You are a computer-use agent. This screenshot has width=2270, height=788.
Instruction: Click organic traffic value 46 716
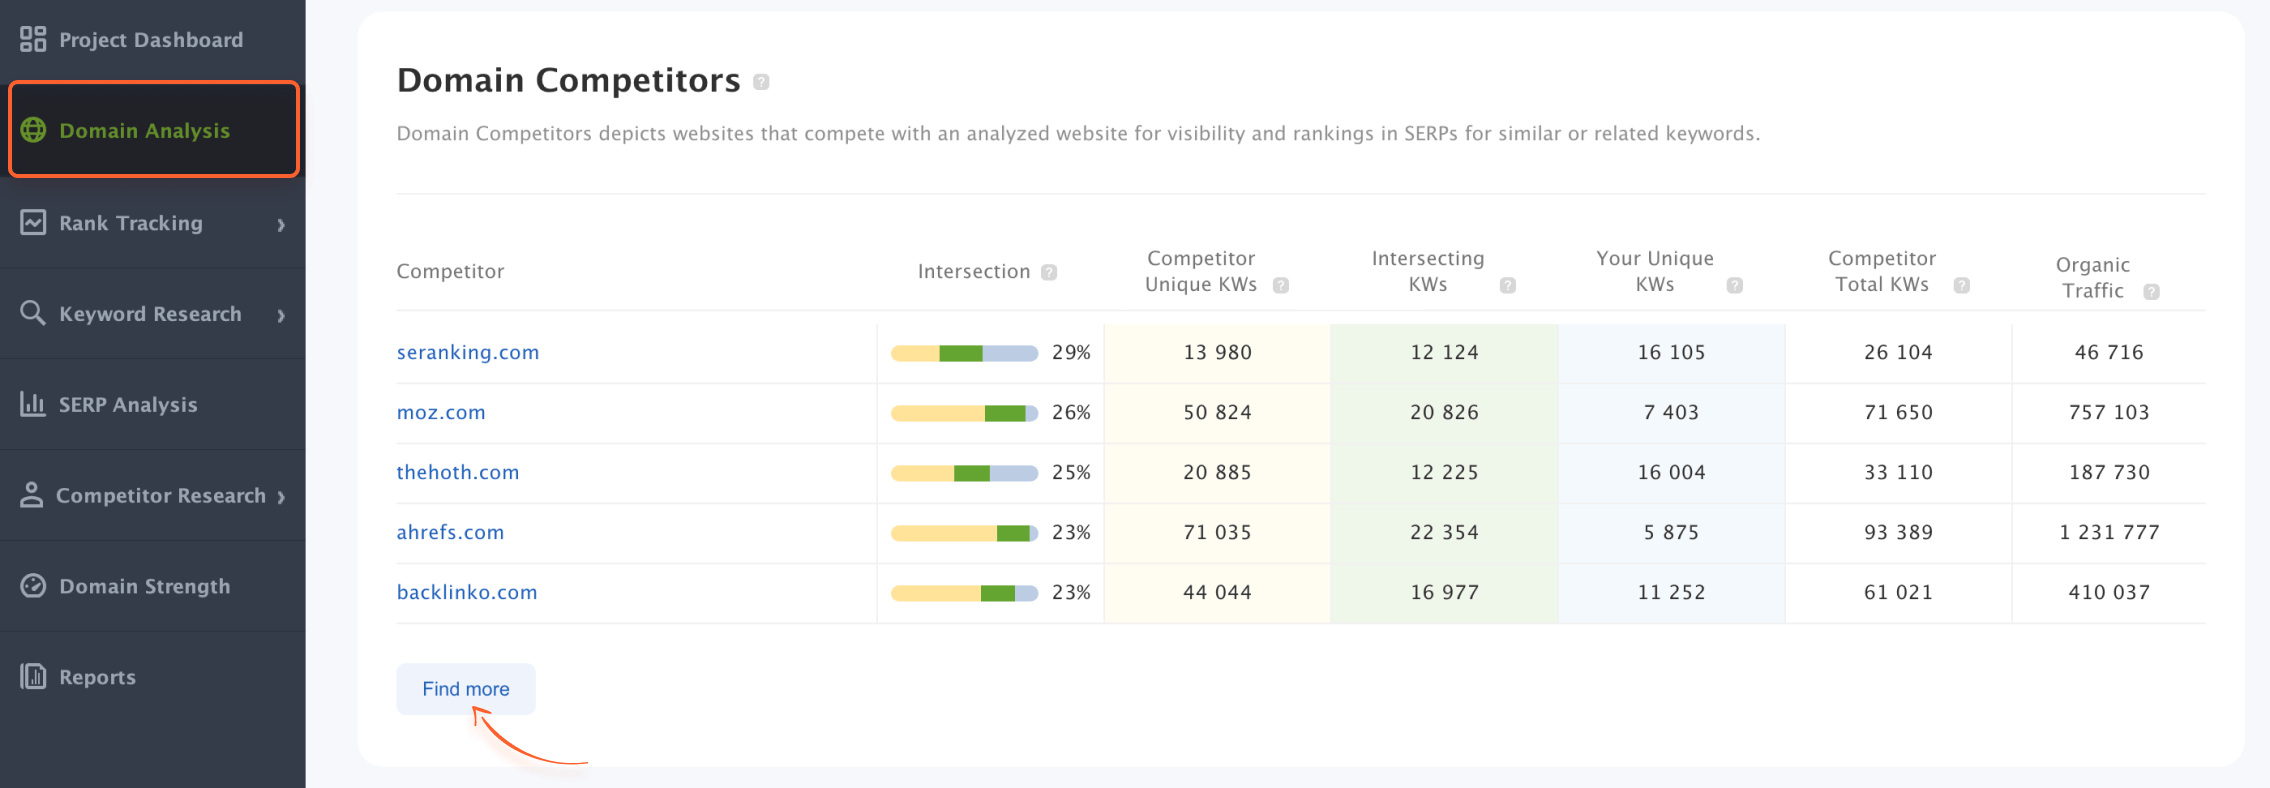pos(2109,352)
